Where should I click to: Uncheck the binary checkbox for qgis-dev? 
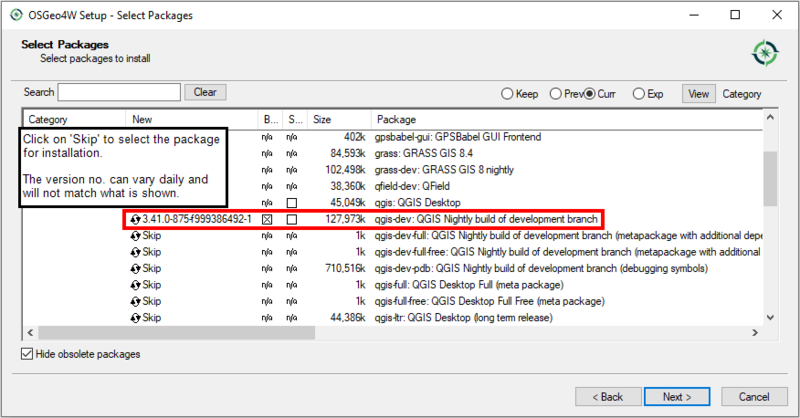pyautogui.click(x=268, y=219)
